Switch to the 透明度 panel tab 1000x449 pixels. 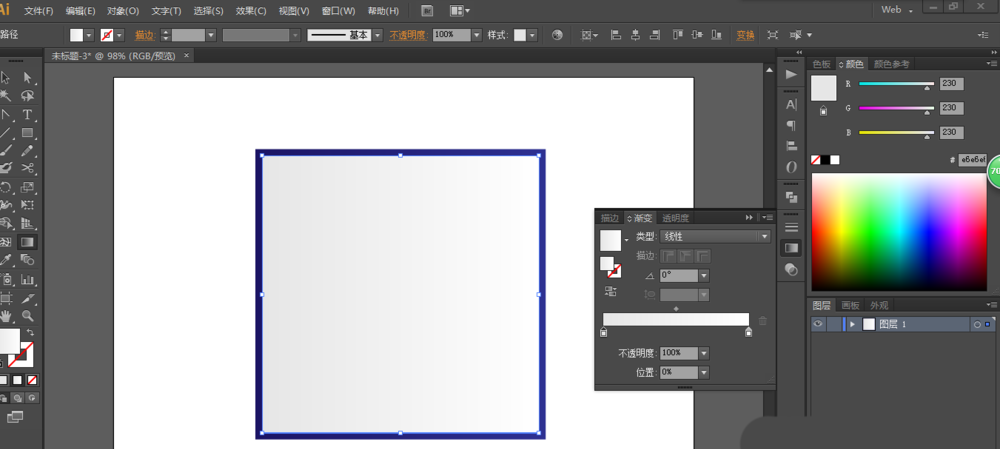[675, 218]
